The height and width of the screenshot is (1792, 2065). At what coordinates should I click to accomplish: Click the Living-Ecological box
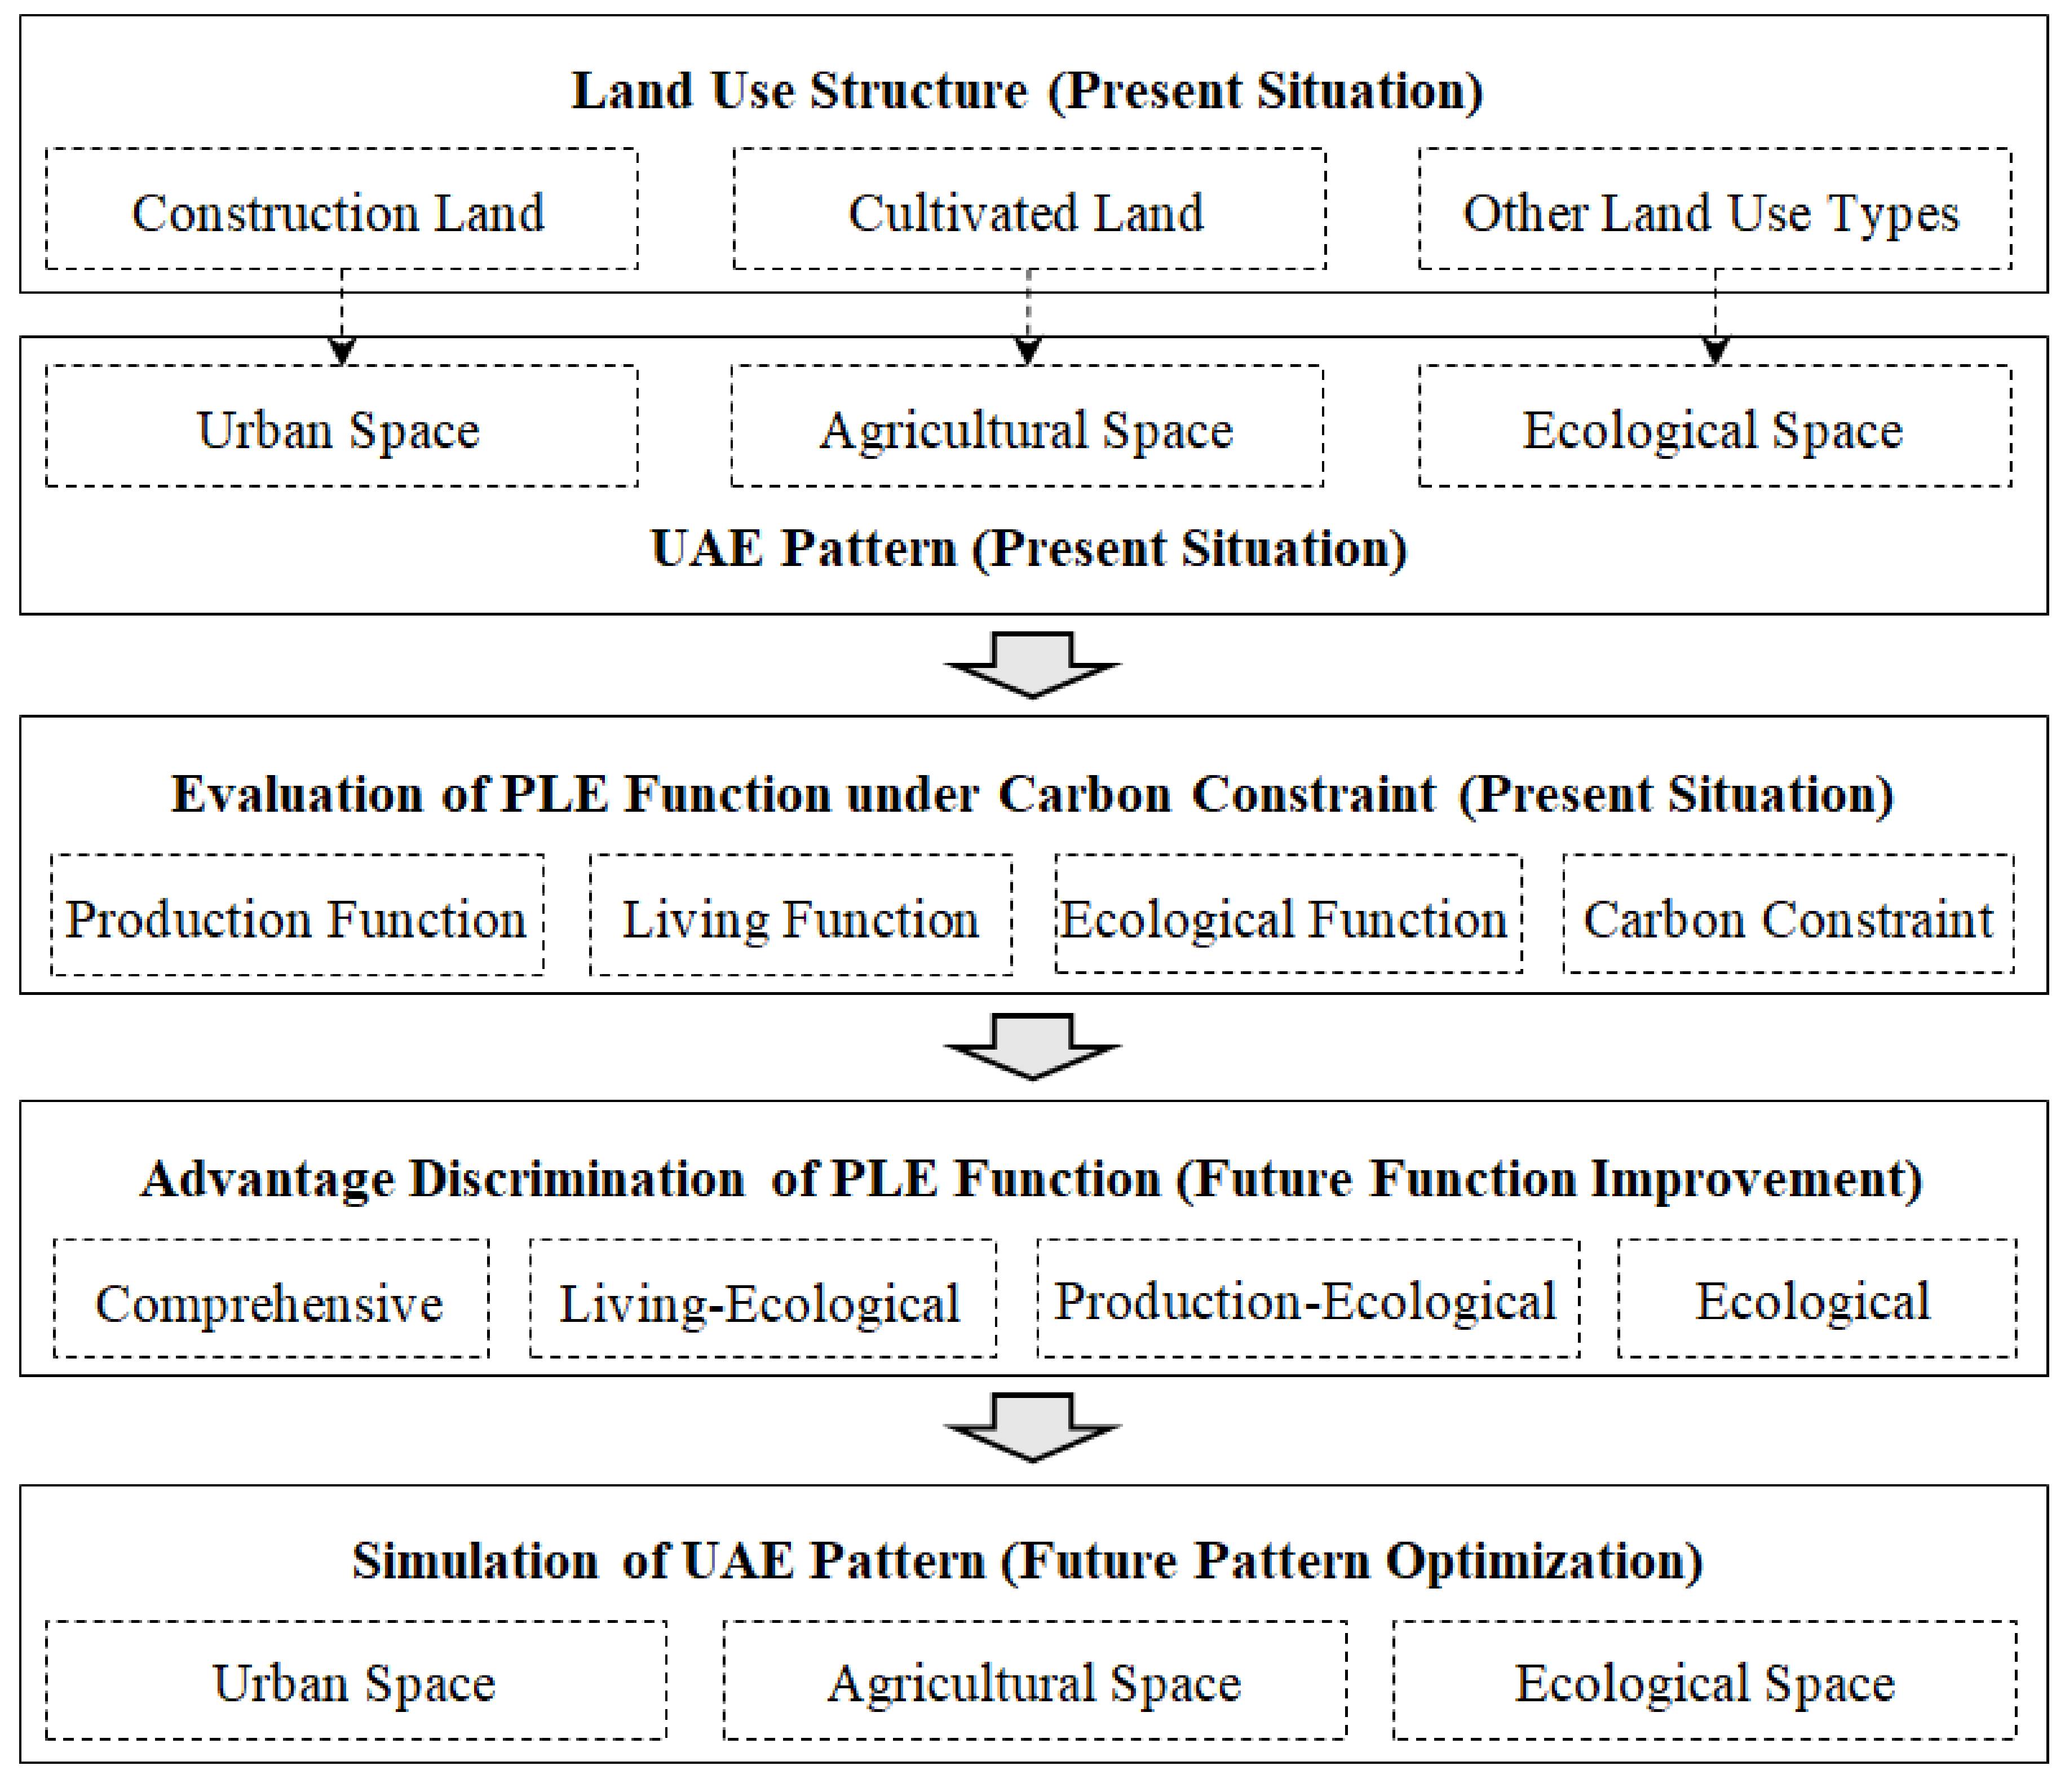pos(762,1300)
